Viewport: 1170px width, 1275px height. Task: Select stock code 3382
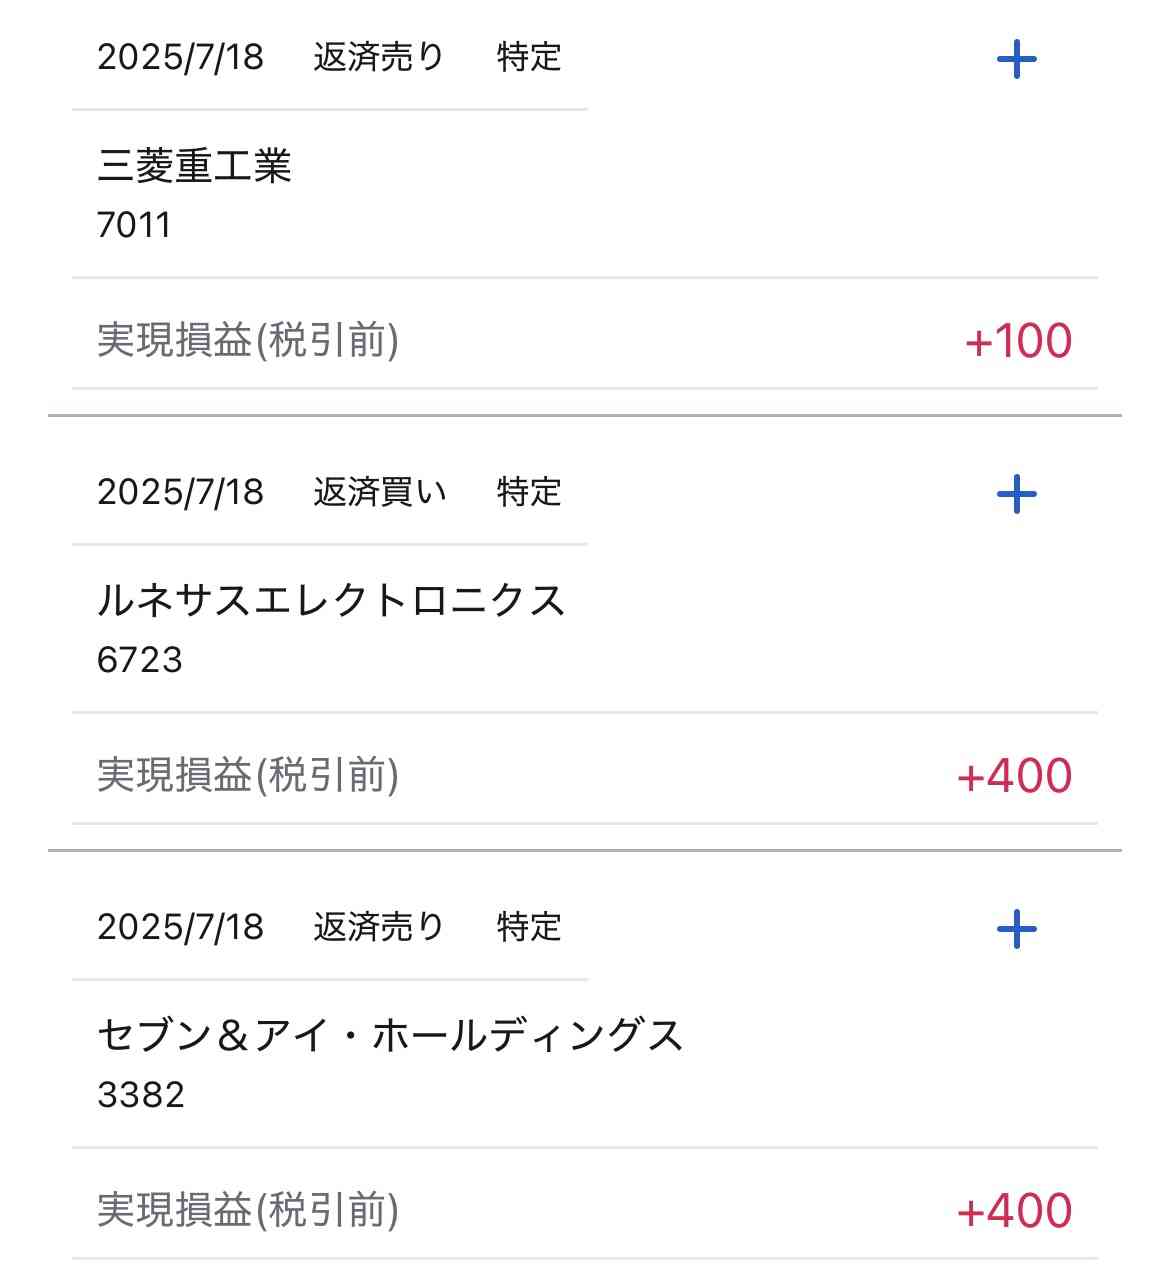141,1095
